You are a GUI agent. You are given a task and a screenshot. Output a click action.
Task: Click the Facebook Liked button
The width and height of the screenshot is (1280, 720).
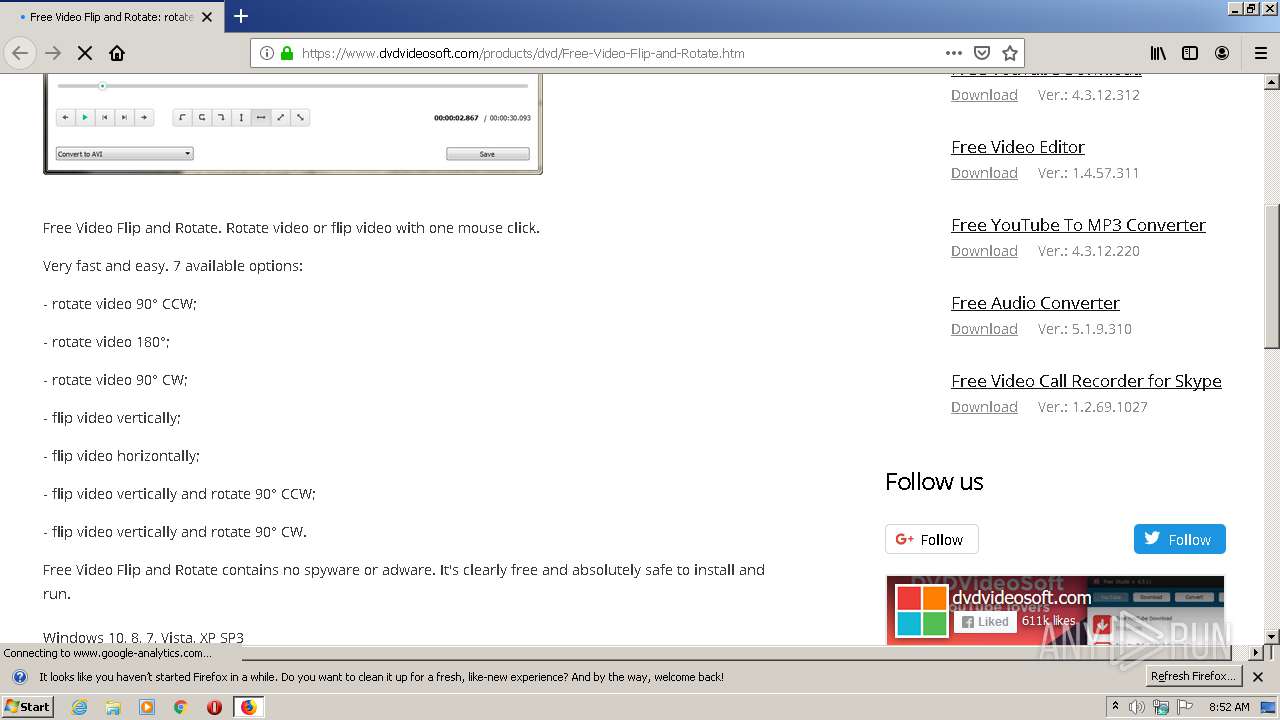click(985, 621)
